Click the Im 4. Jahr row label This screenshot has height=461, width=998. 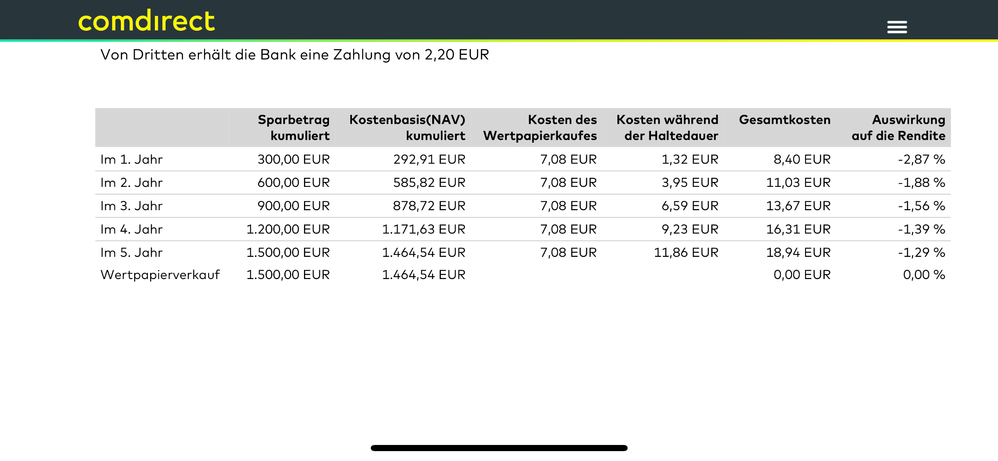(x=131, y=229)
